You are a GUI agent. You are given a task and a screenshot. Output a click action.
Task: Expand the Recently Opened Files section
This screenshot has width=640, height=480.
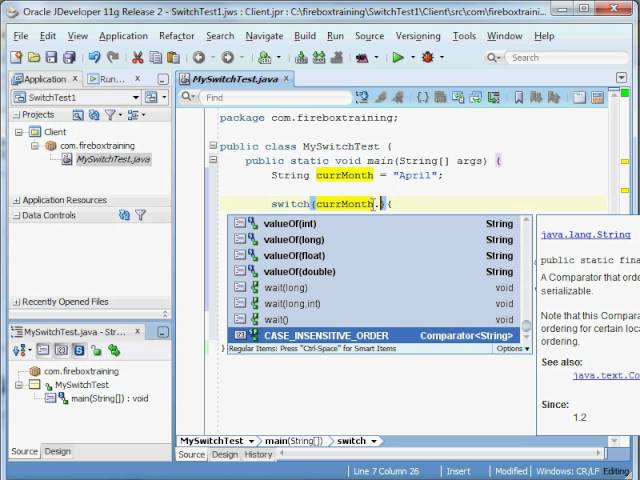[x=17, y=302]
